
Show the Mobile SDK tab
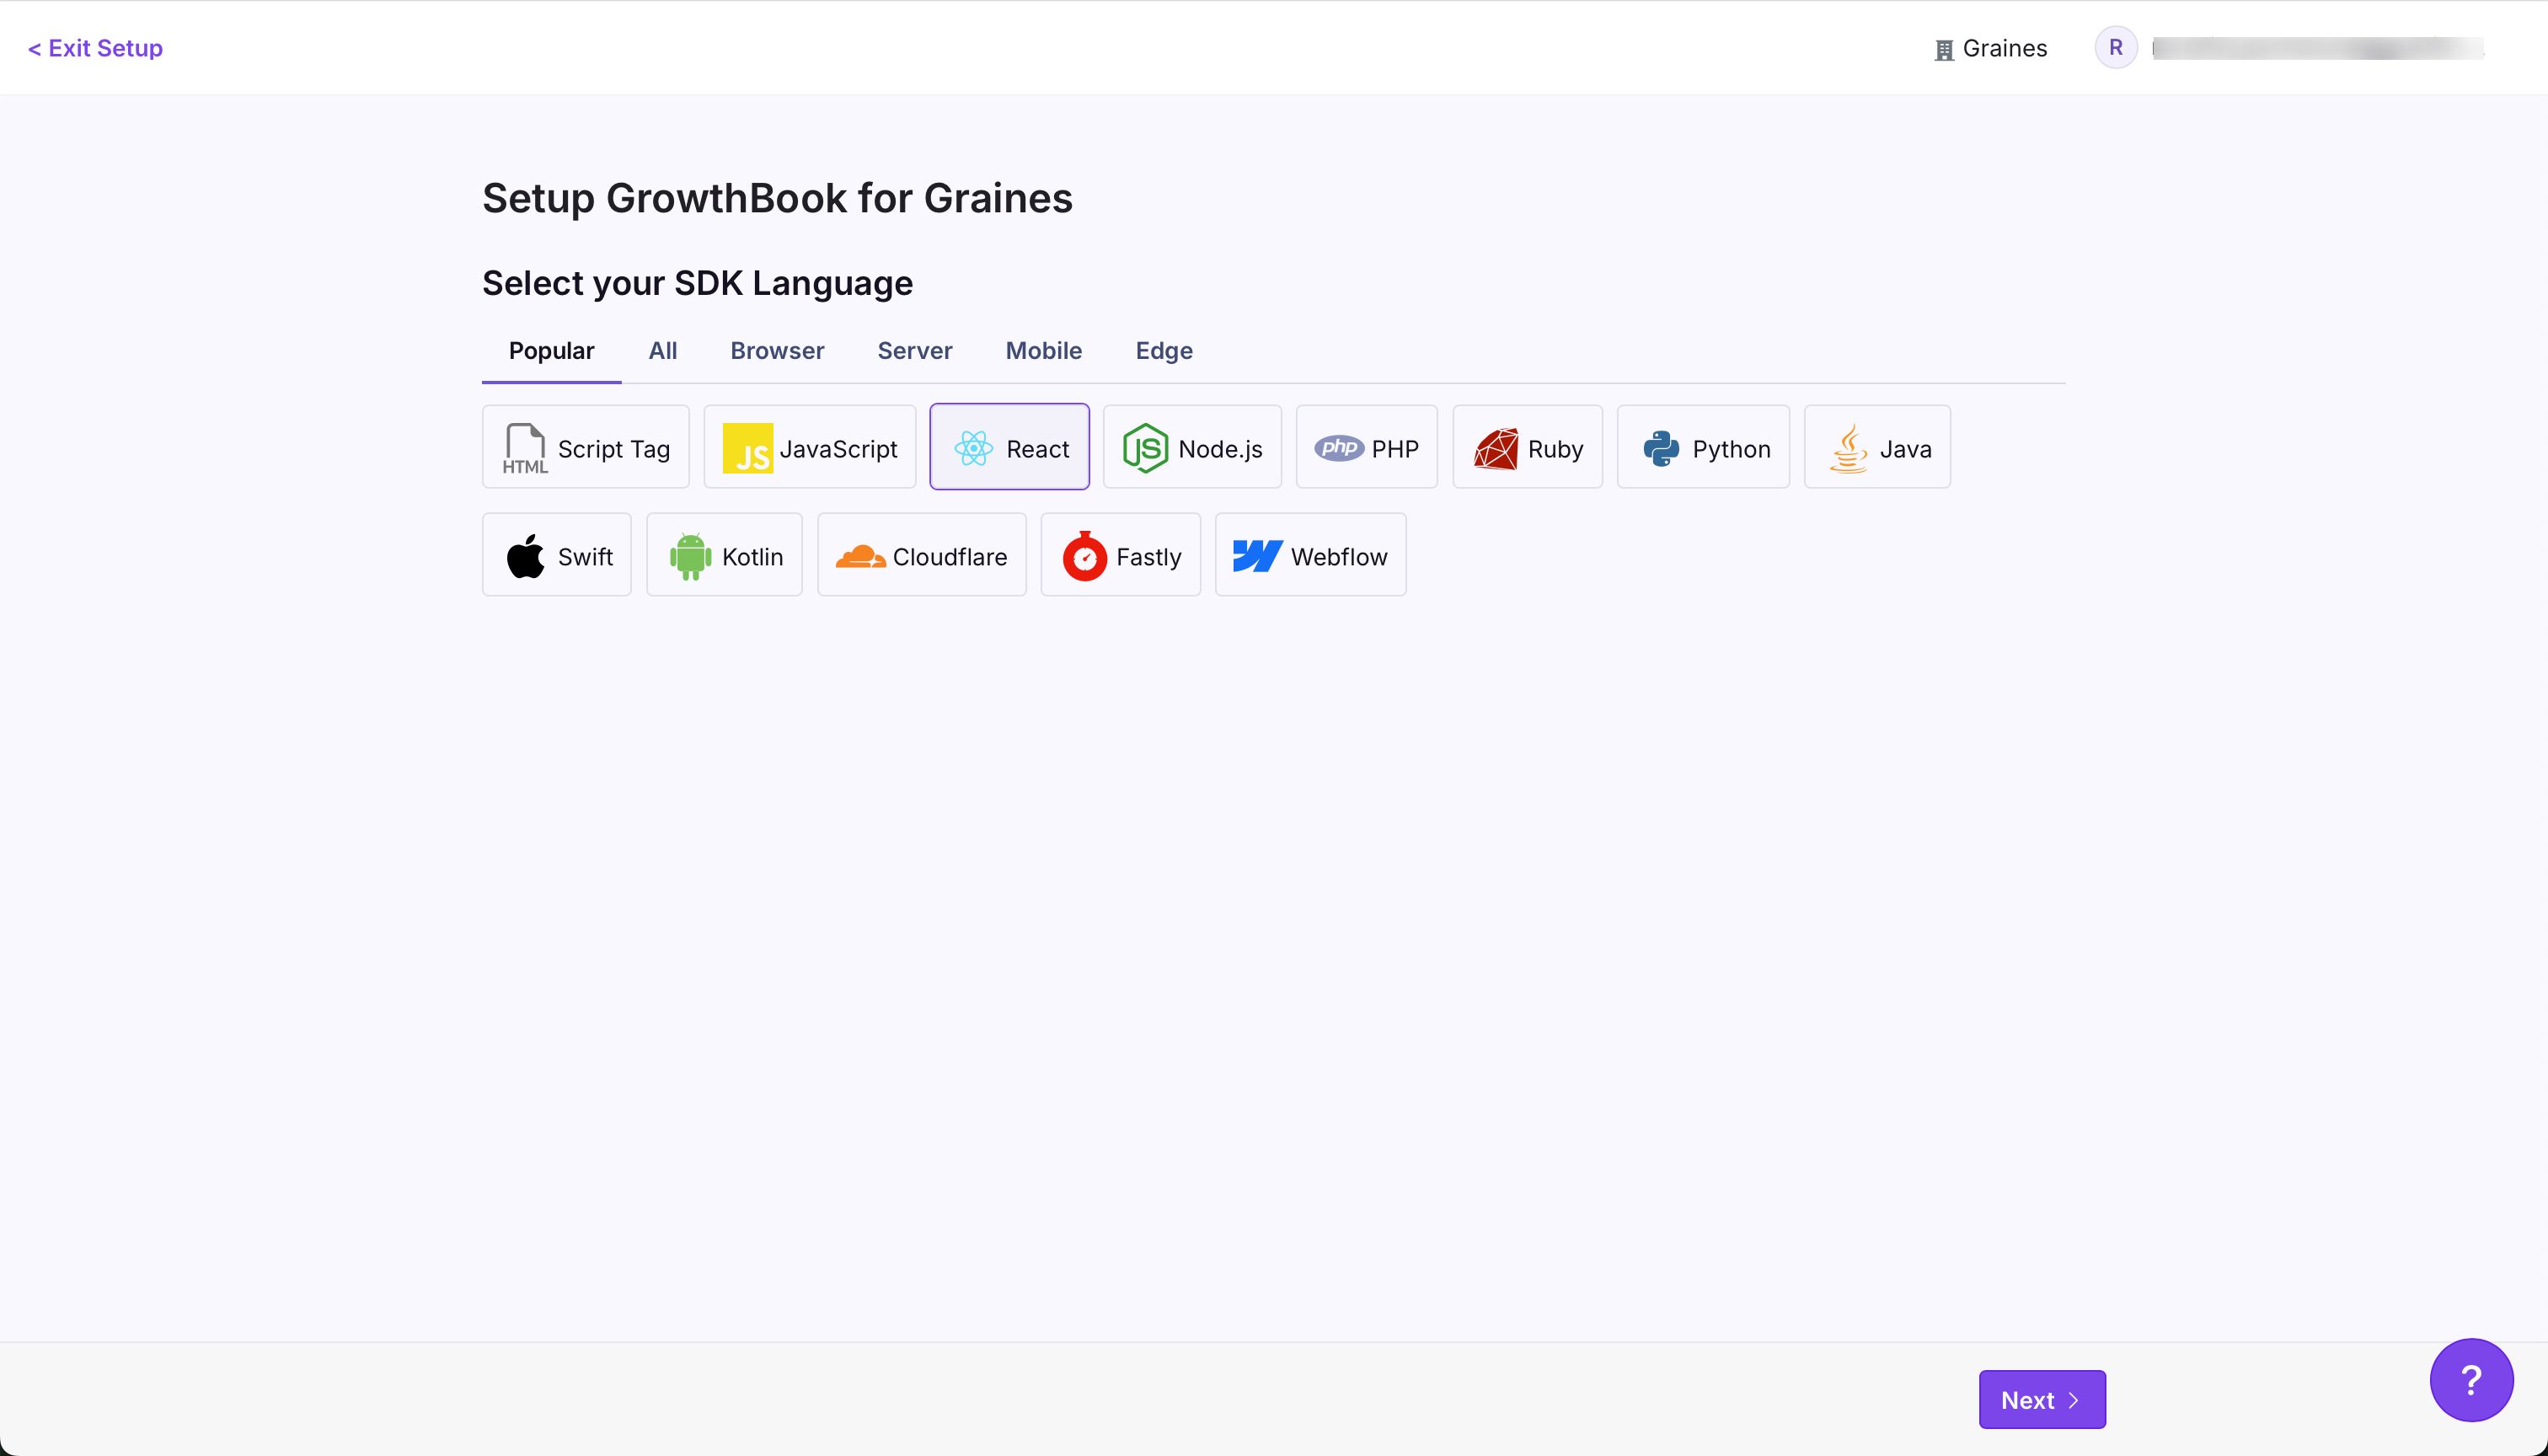1043,350
